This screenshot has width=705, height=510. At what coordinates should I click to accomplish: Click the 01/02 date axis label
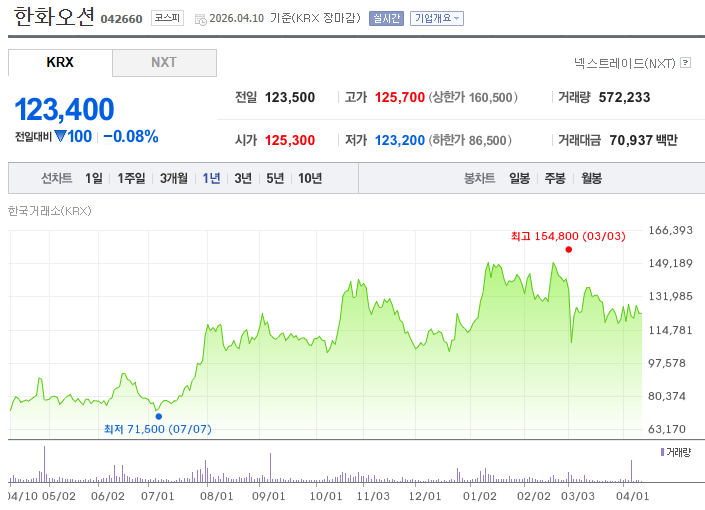click(480, 497)
